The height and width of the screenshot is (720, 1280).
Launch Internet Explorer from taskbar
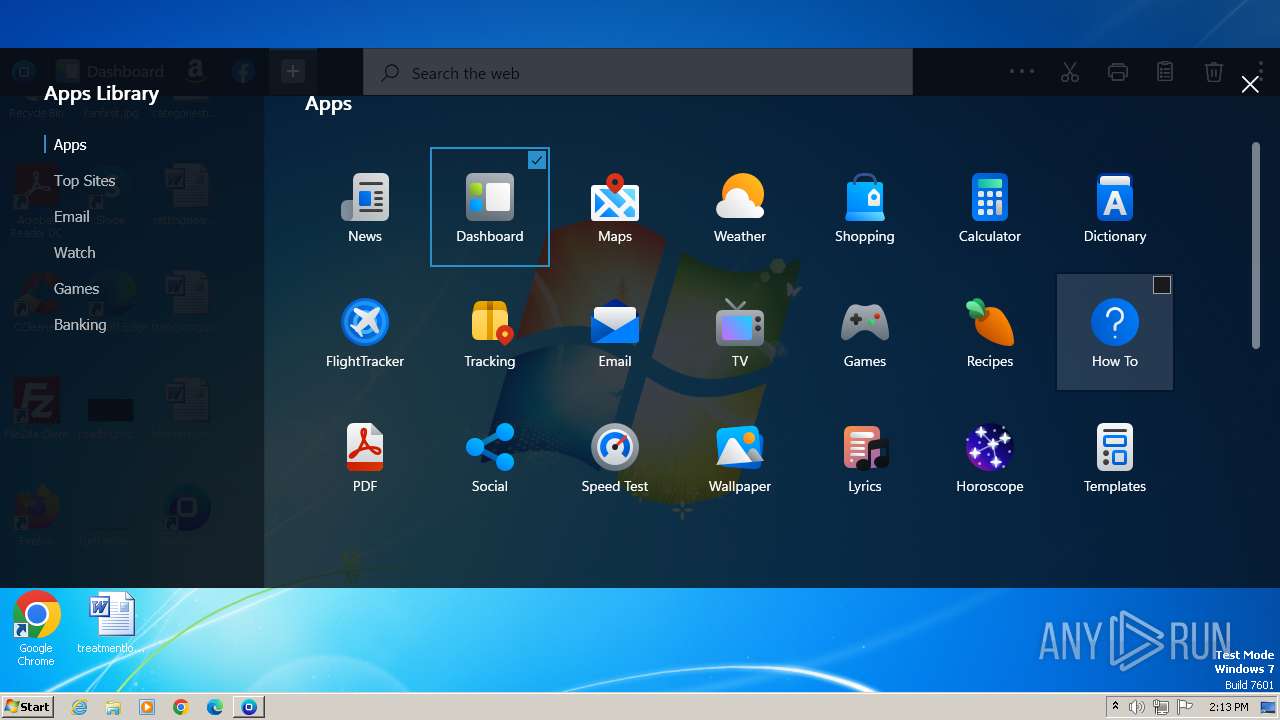coord(79,707)
